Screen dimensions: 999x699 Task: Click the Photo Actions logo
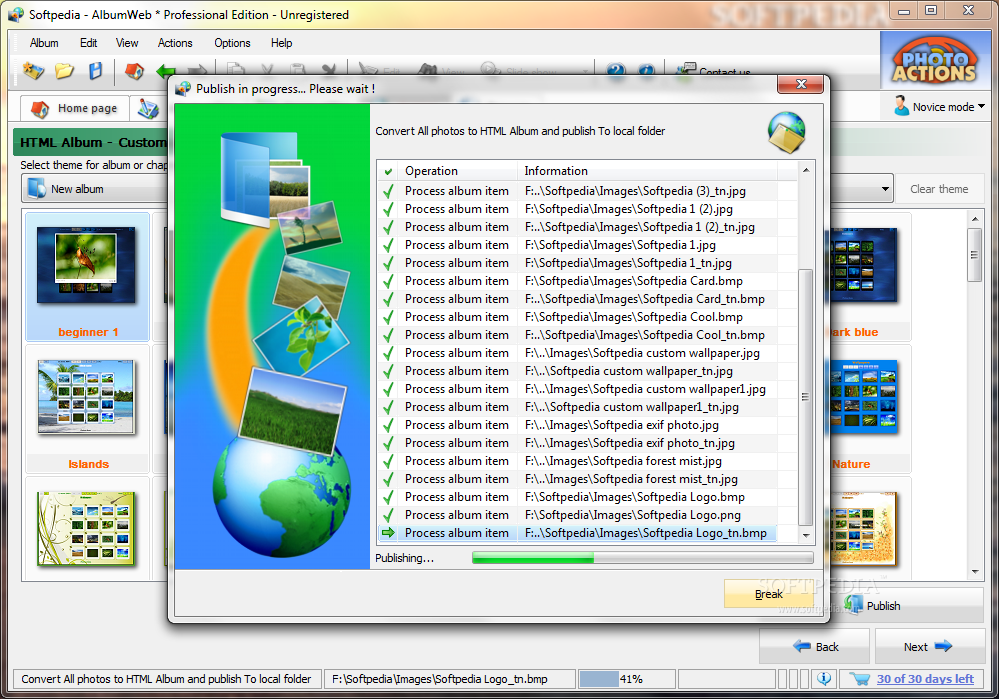click(x=933, y=62)
